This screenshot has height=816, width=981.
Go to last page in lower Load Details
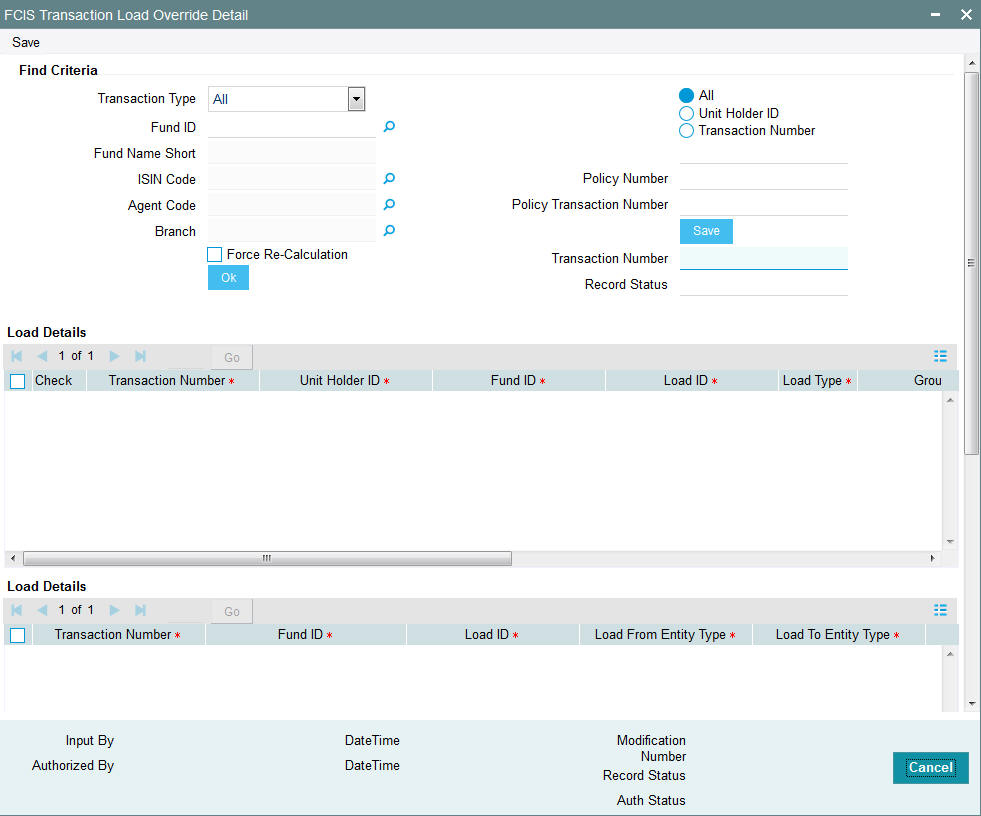point(140,610)
